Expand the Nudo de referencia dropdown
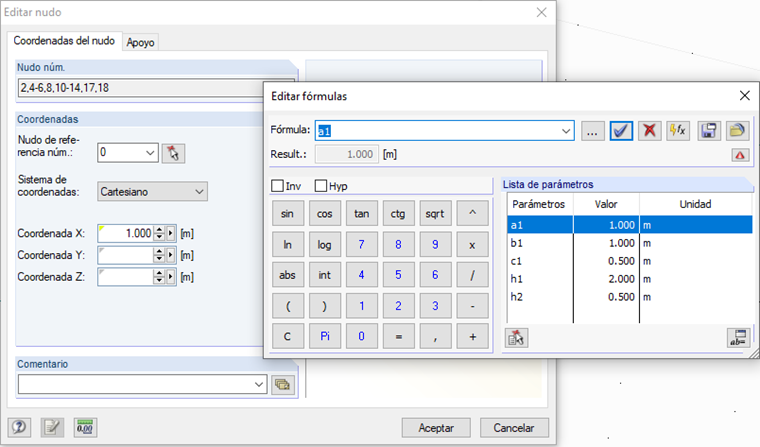 coord(150,153)
